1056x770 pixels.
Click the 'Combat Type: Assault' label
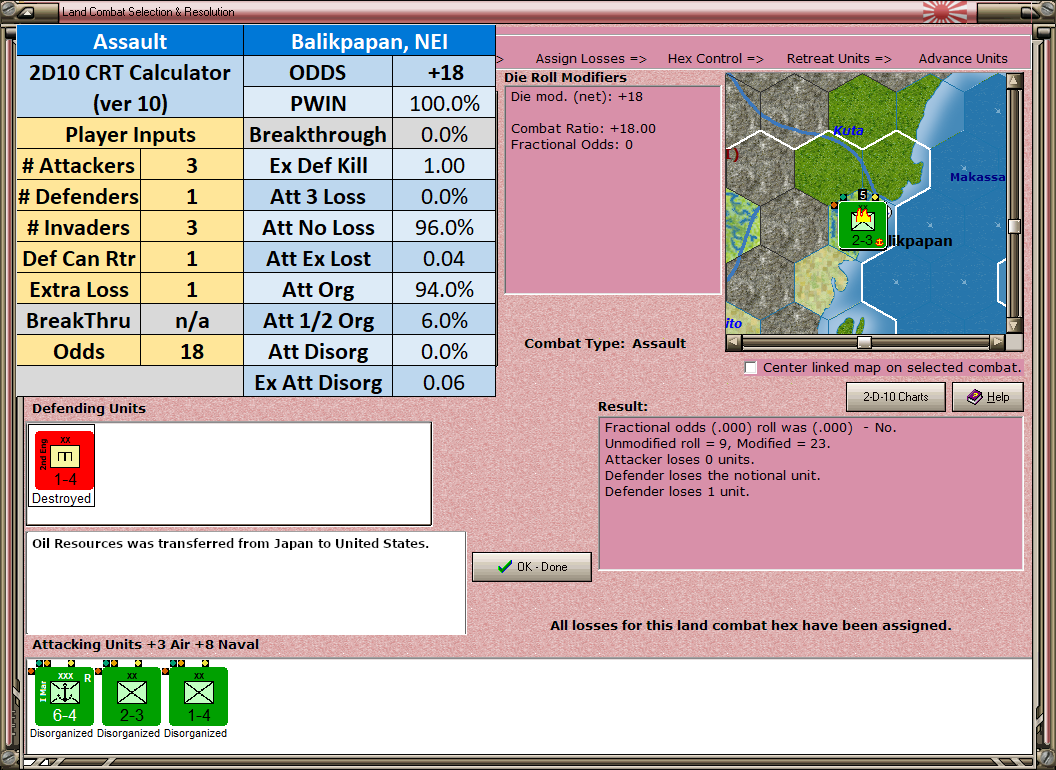pos(605,344)
